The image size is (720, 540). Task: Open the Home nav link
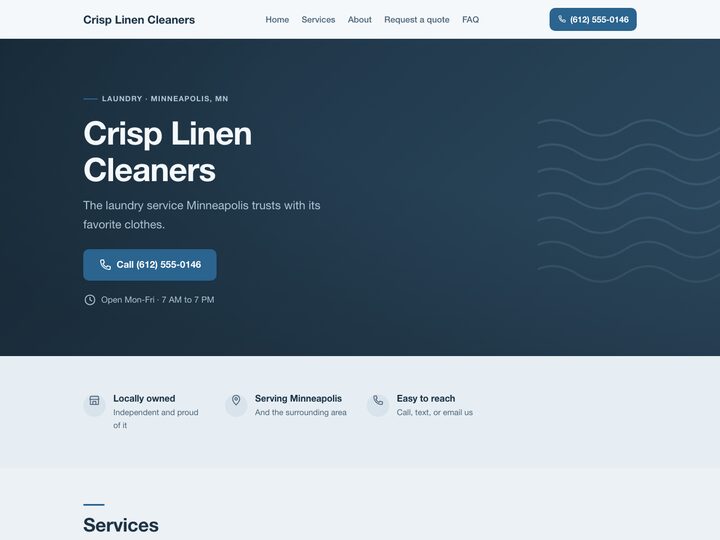(277, 20)
